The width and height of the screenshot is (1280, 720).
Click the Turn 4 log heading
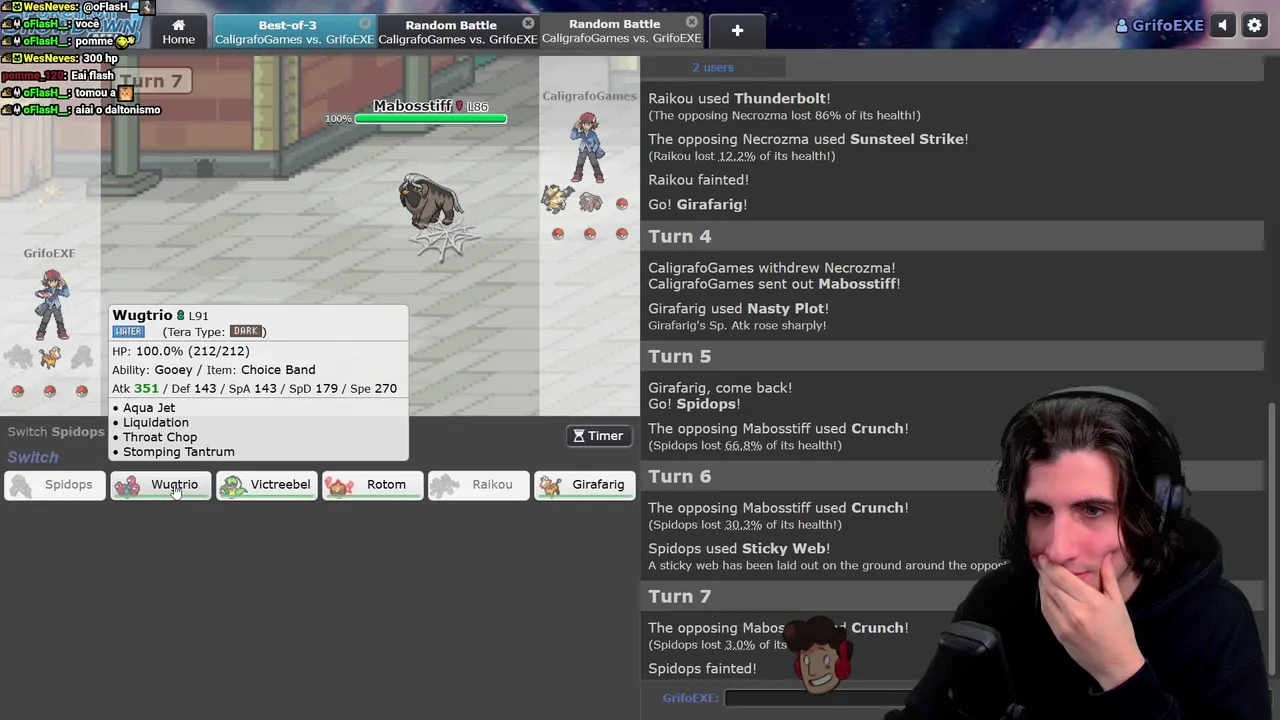pyautogui.click(x=680, y=236)
